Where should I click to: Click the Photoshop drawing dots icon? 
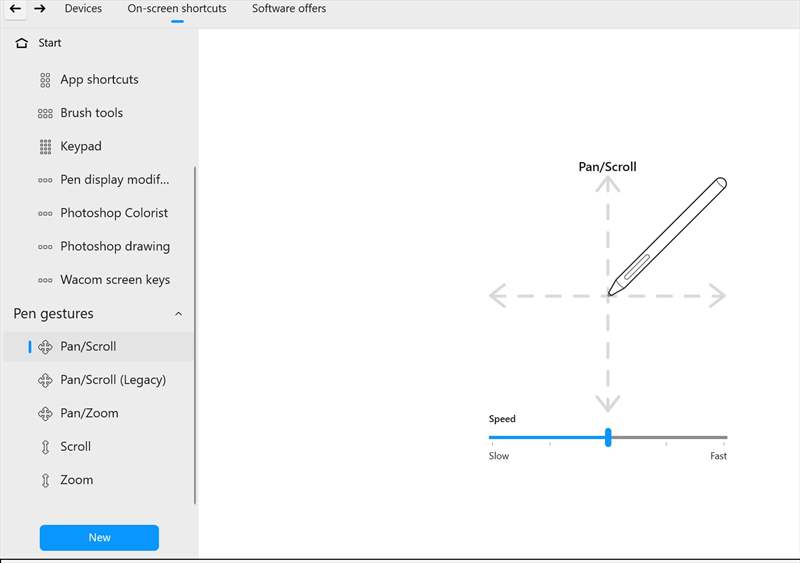click(x=45, y=247)
